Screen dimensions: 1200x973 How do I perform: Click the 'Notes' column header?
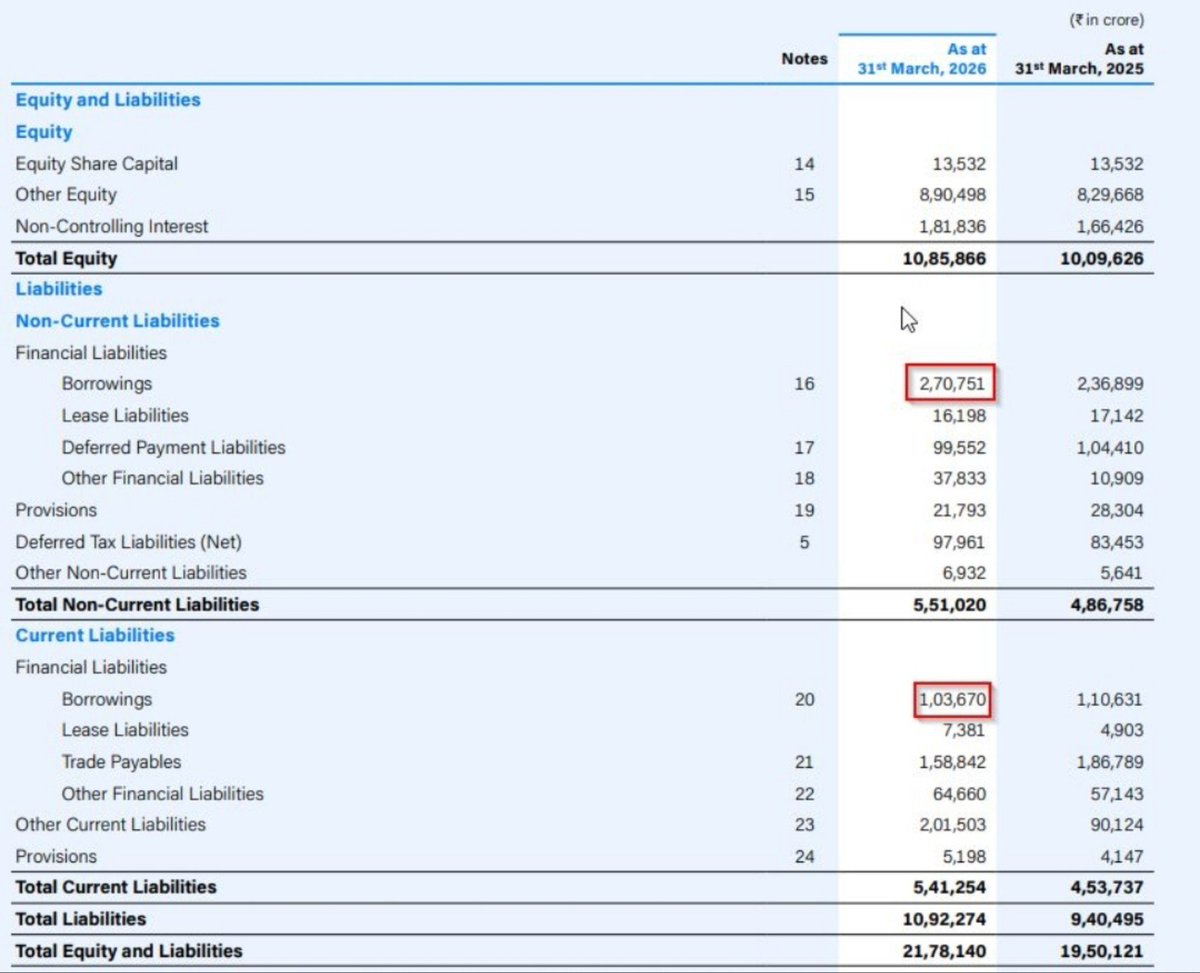coord(805,59)
